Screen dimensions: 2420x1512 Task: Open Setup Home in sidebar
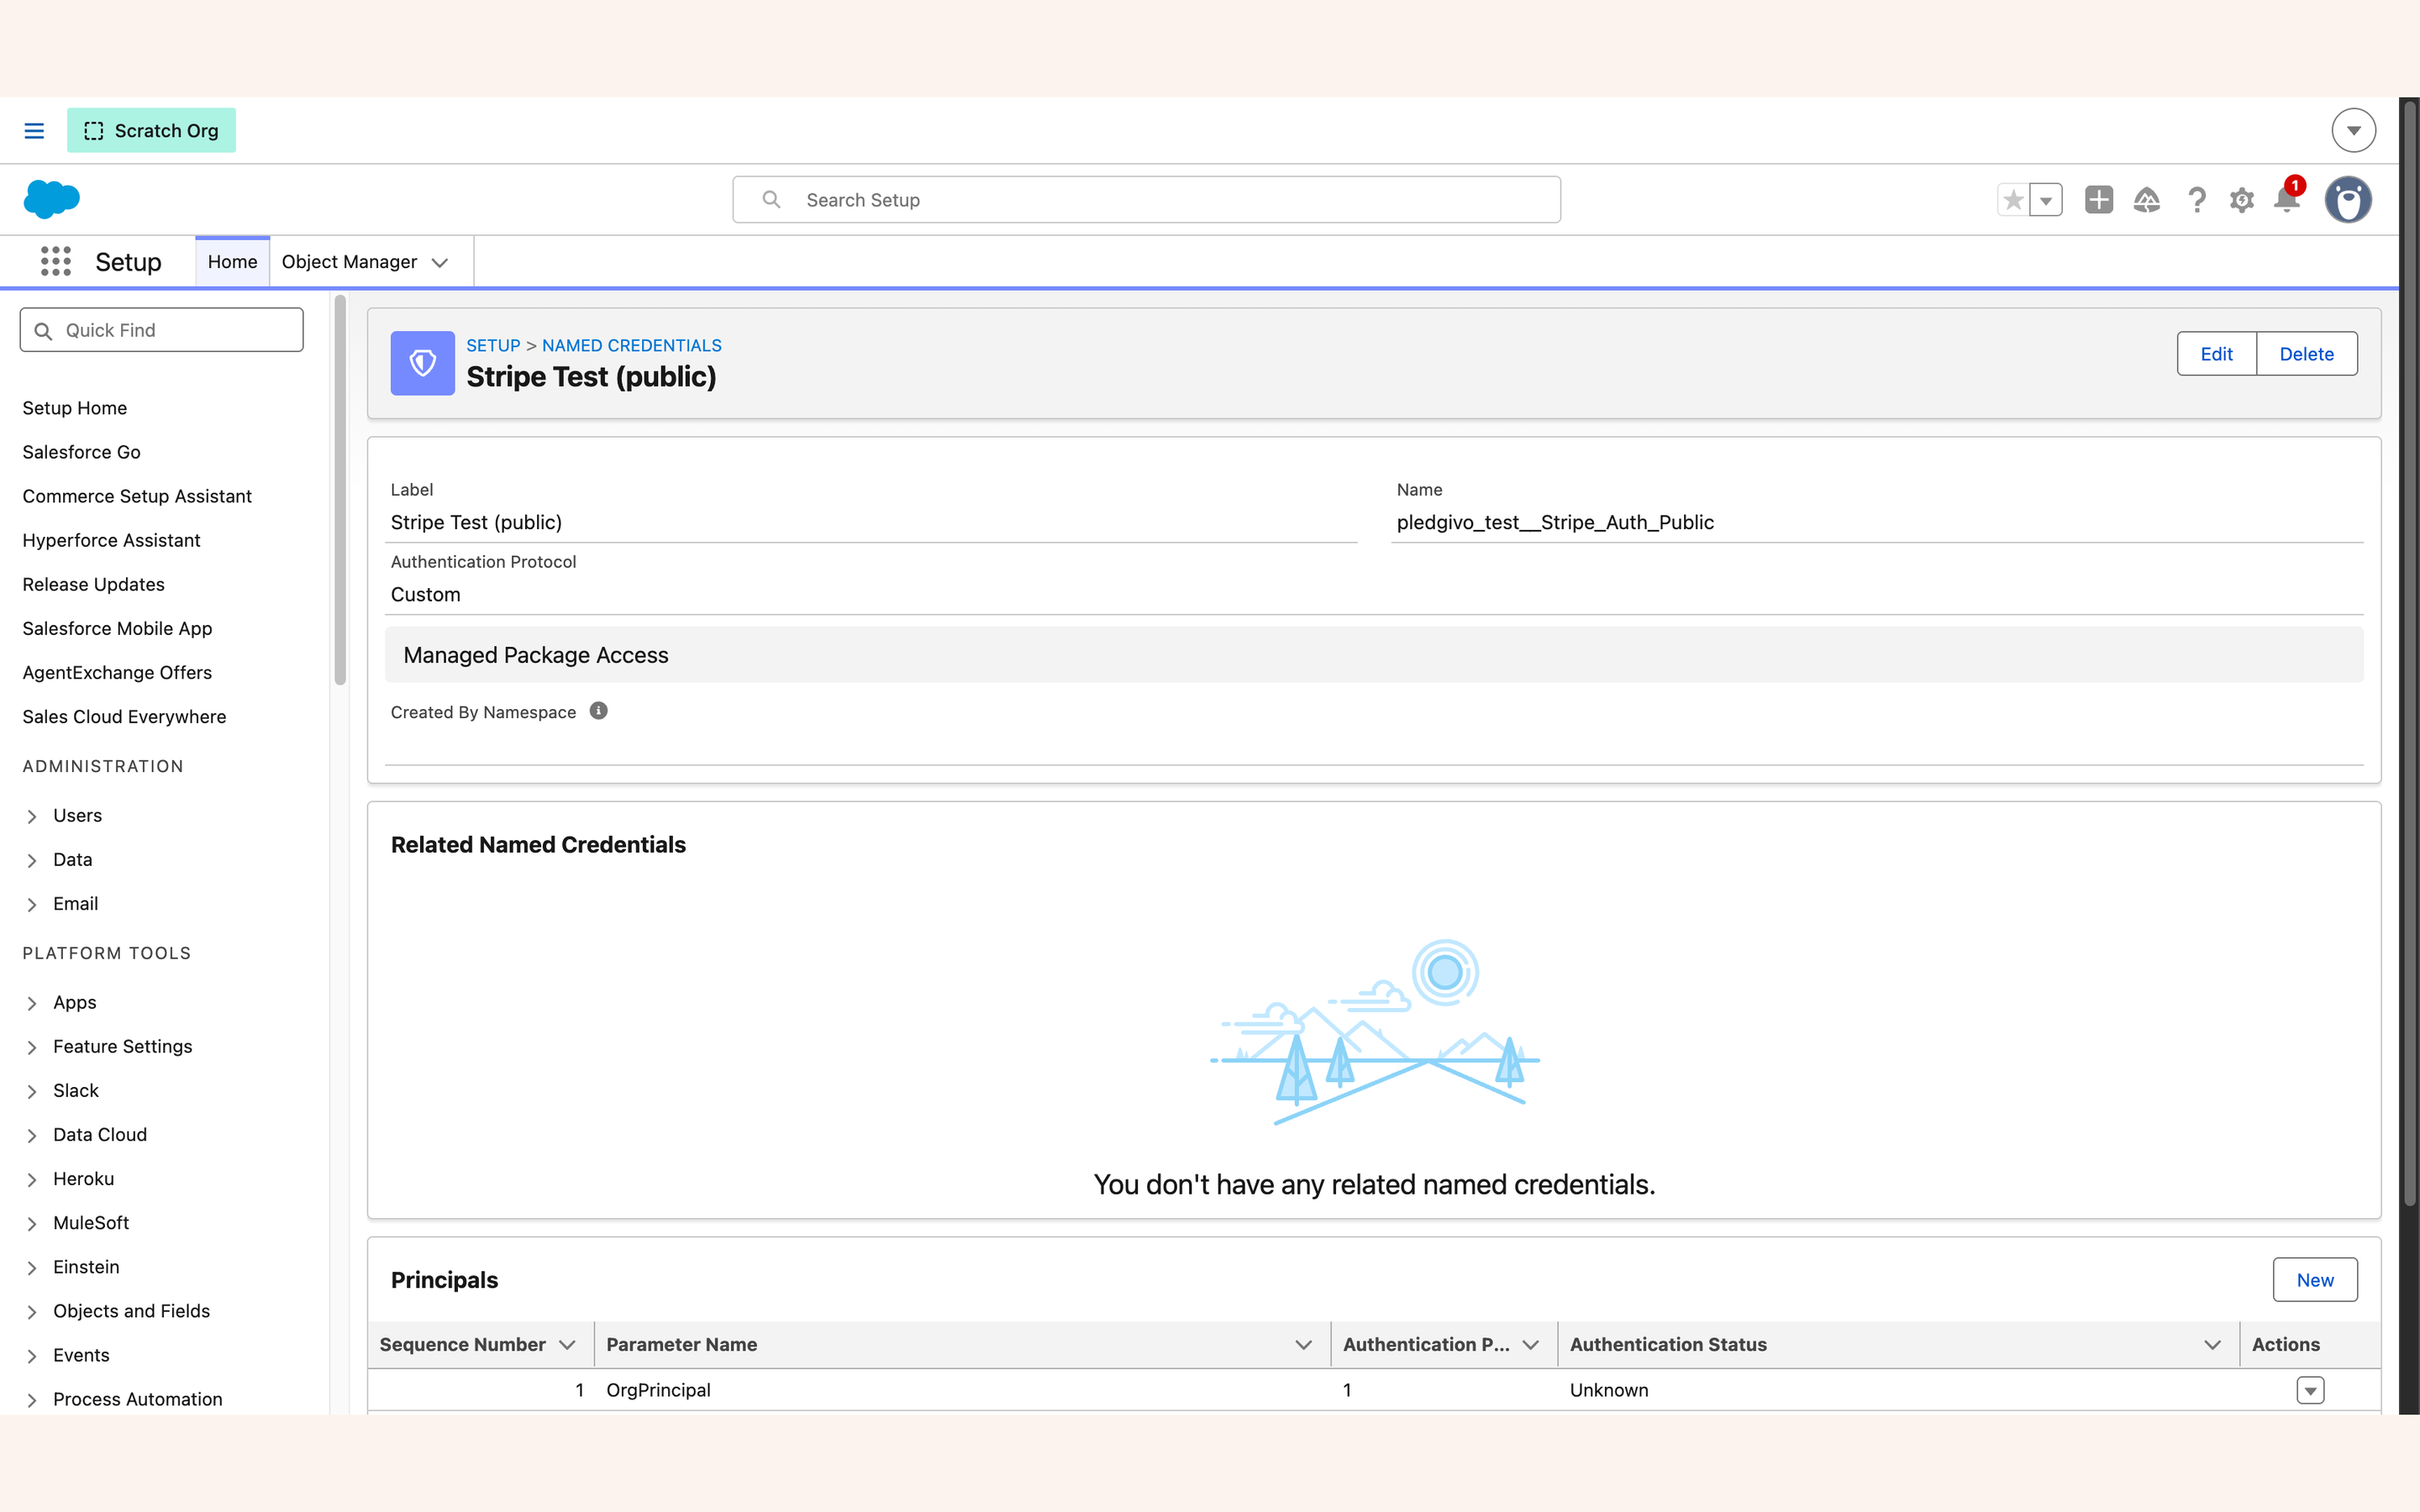pyautogui.click(x=75, y=408)
